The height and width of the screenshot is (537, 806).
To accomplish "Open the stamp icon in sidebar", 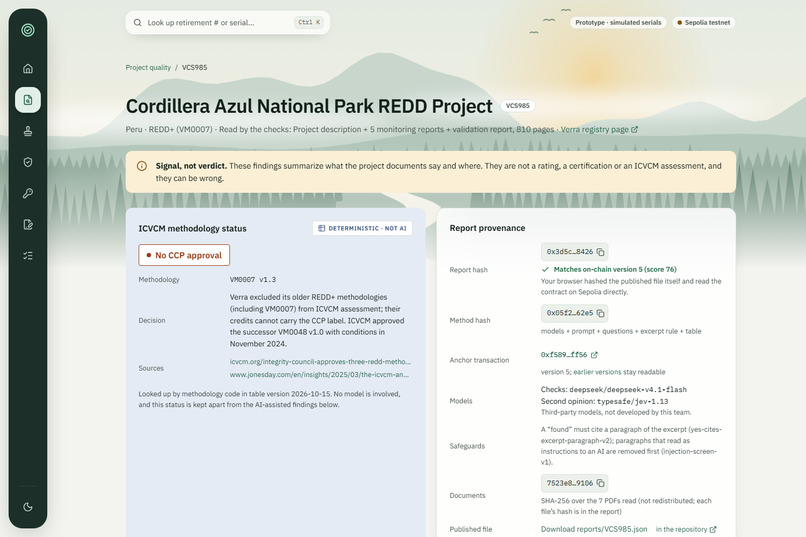I will [x=28, y=131].
